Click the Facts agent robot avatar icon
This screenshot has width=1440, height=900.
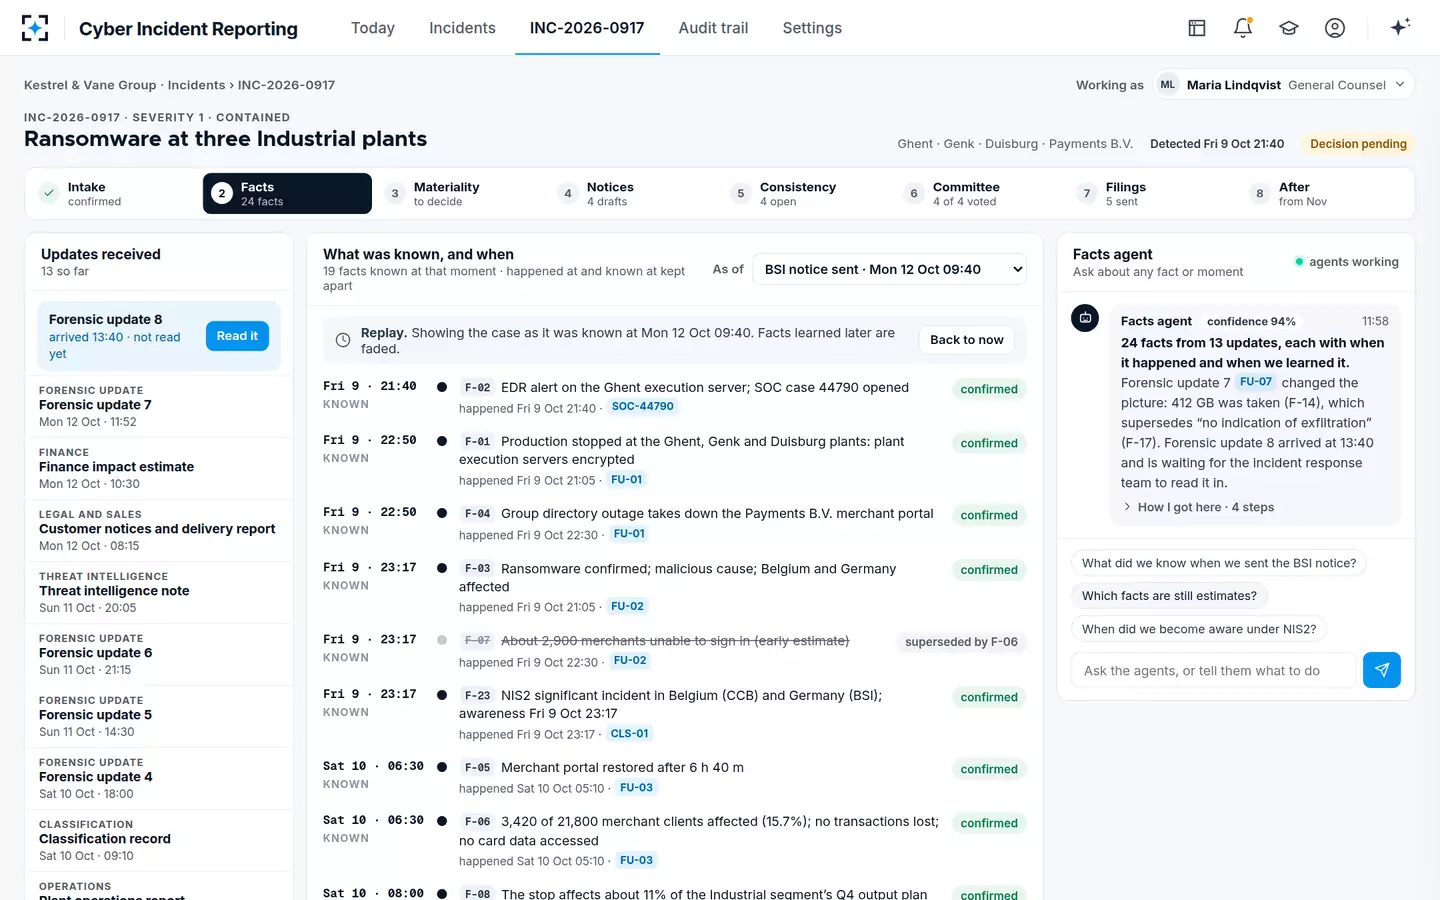pyautogui.click(x=1085, y=318)
